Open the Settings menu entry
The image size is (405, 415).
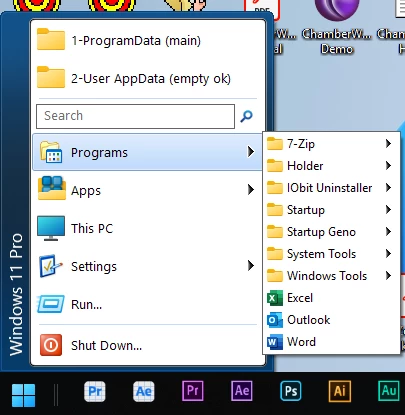click(x=147, y=266)
